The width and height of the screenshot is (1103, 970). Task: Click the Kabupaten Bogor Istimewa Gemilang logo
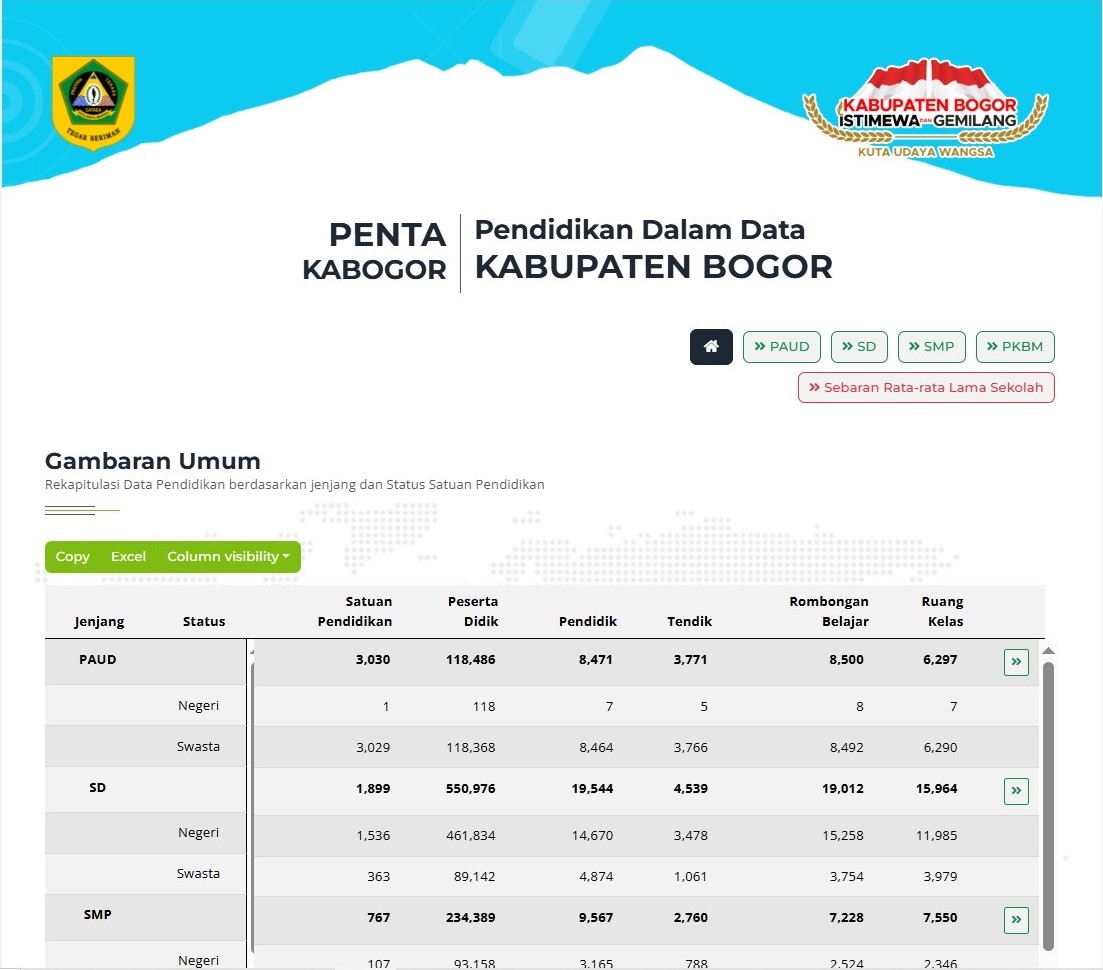point(926,110)
